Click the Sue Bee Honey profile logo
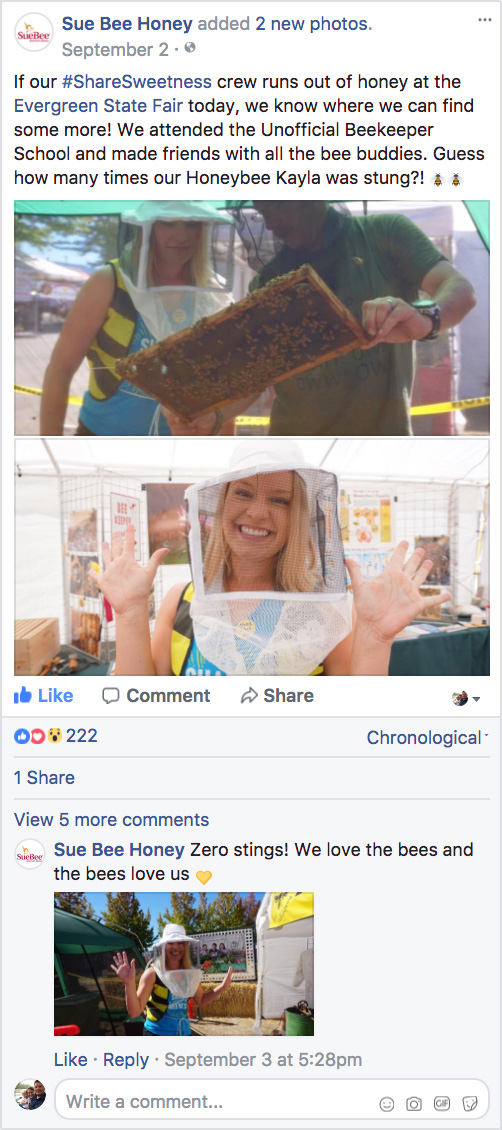This screenshot has width=502, height=1130. pyautogui.click(x=34, y=32)
